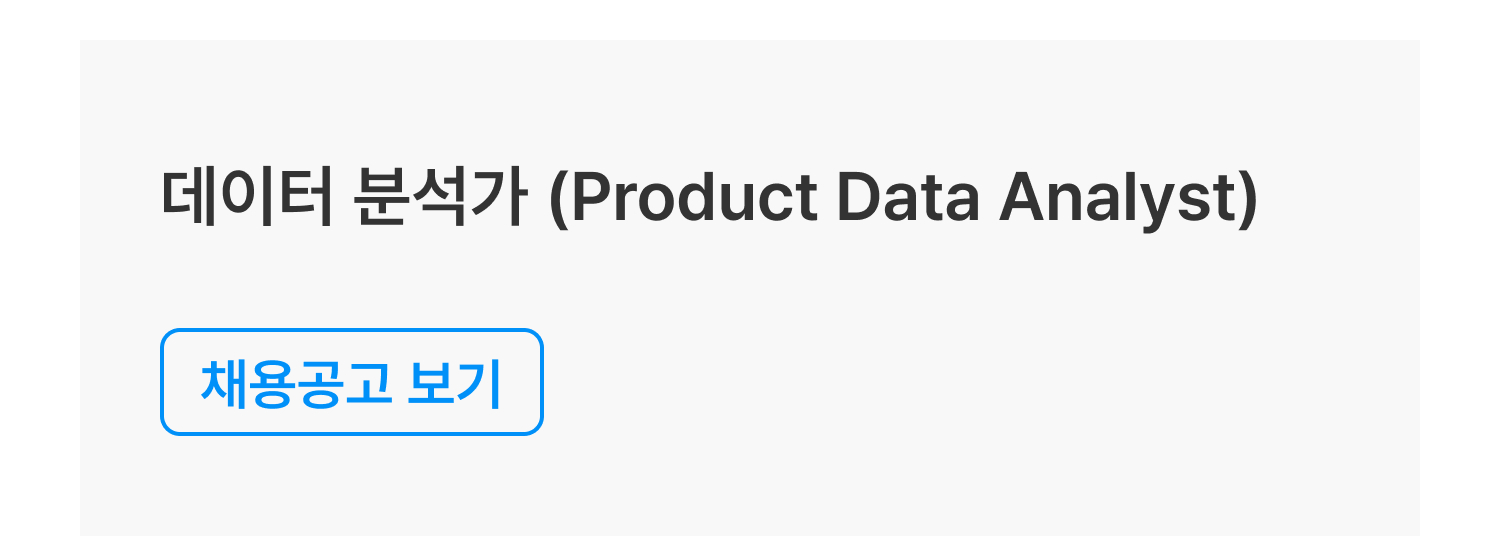Viewport: 1500px width, 536px height.
Task: Select the 데이터 분석가 job card
Action: pos(750,288)
